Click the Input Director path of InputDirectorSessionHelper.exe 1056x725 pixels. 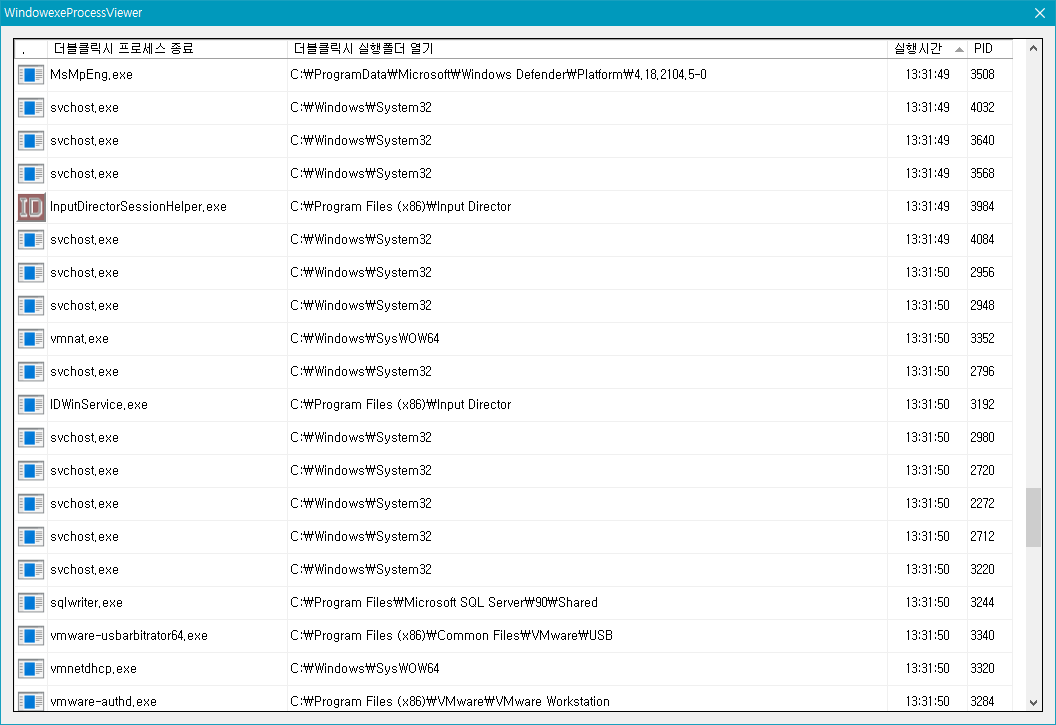401,207
